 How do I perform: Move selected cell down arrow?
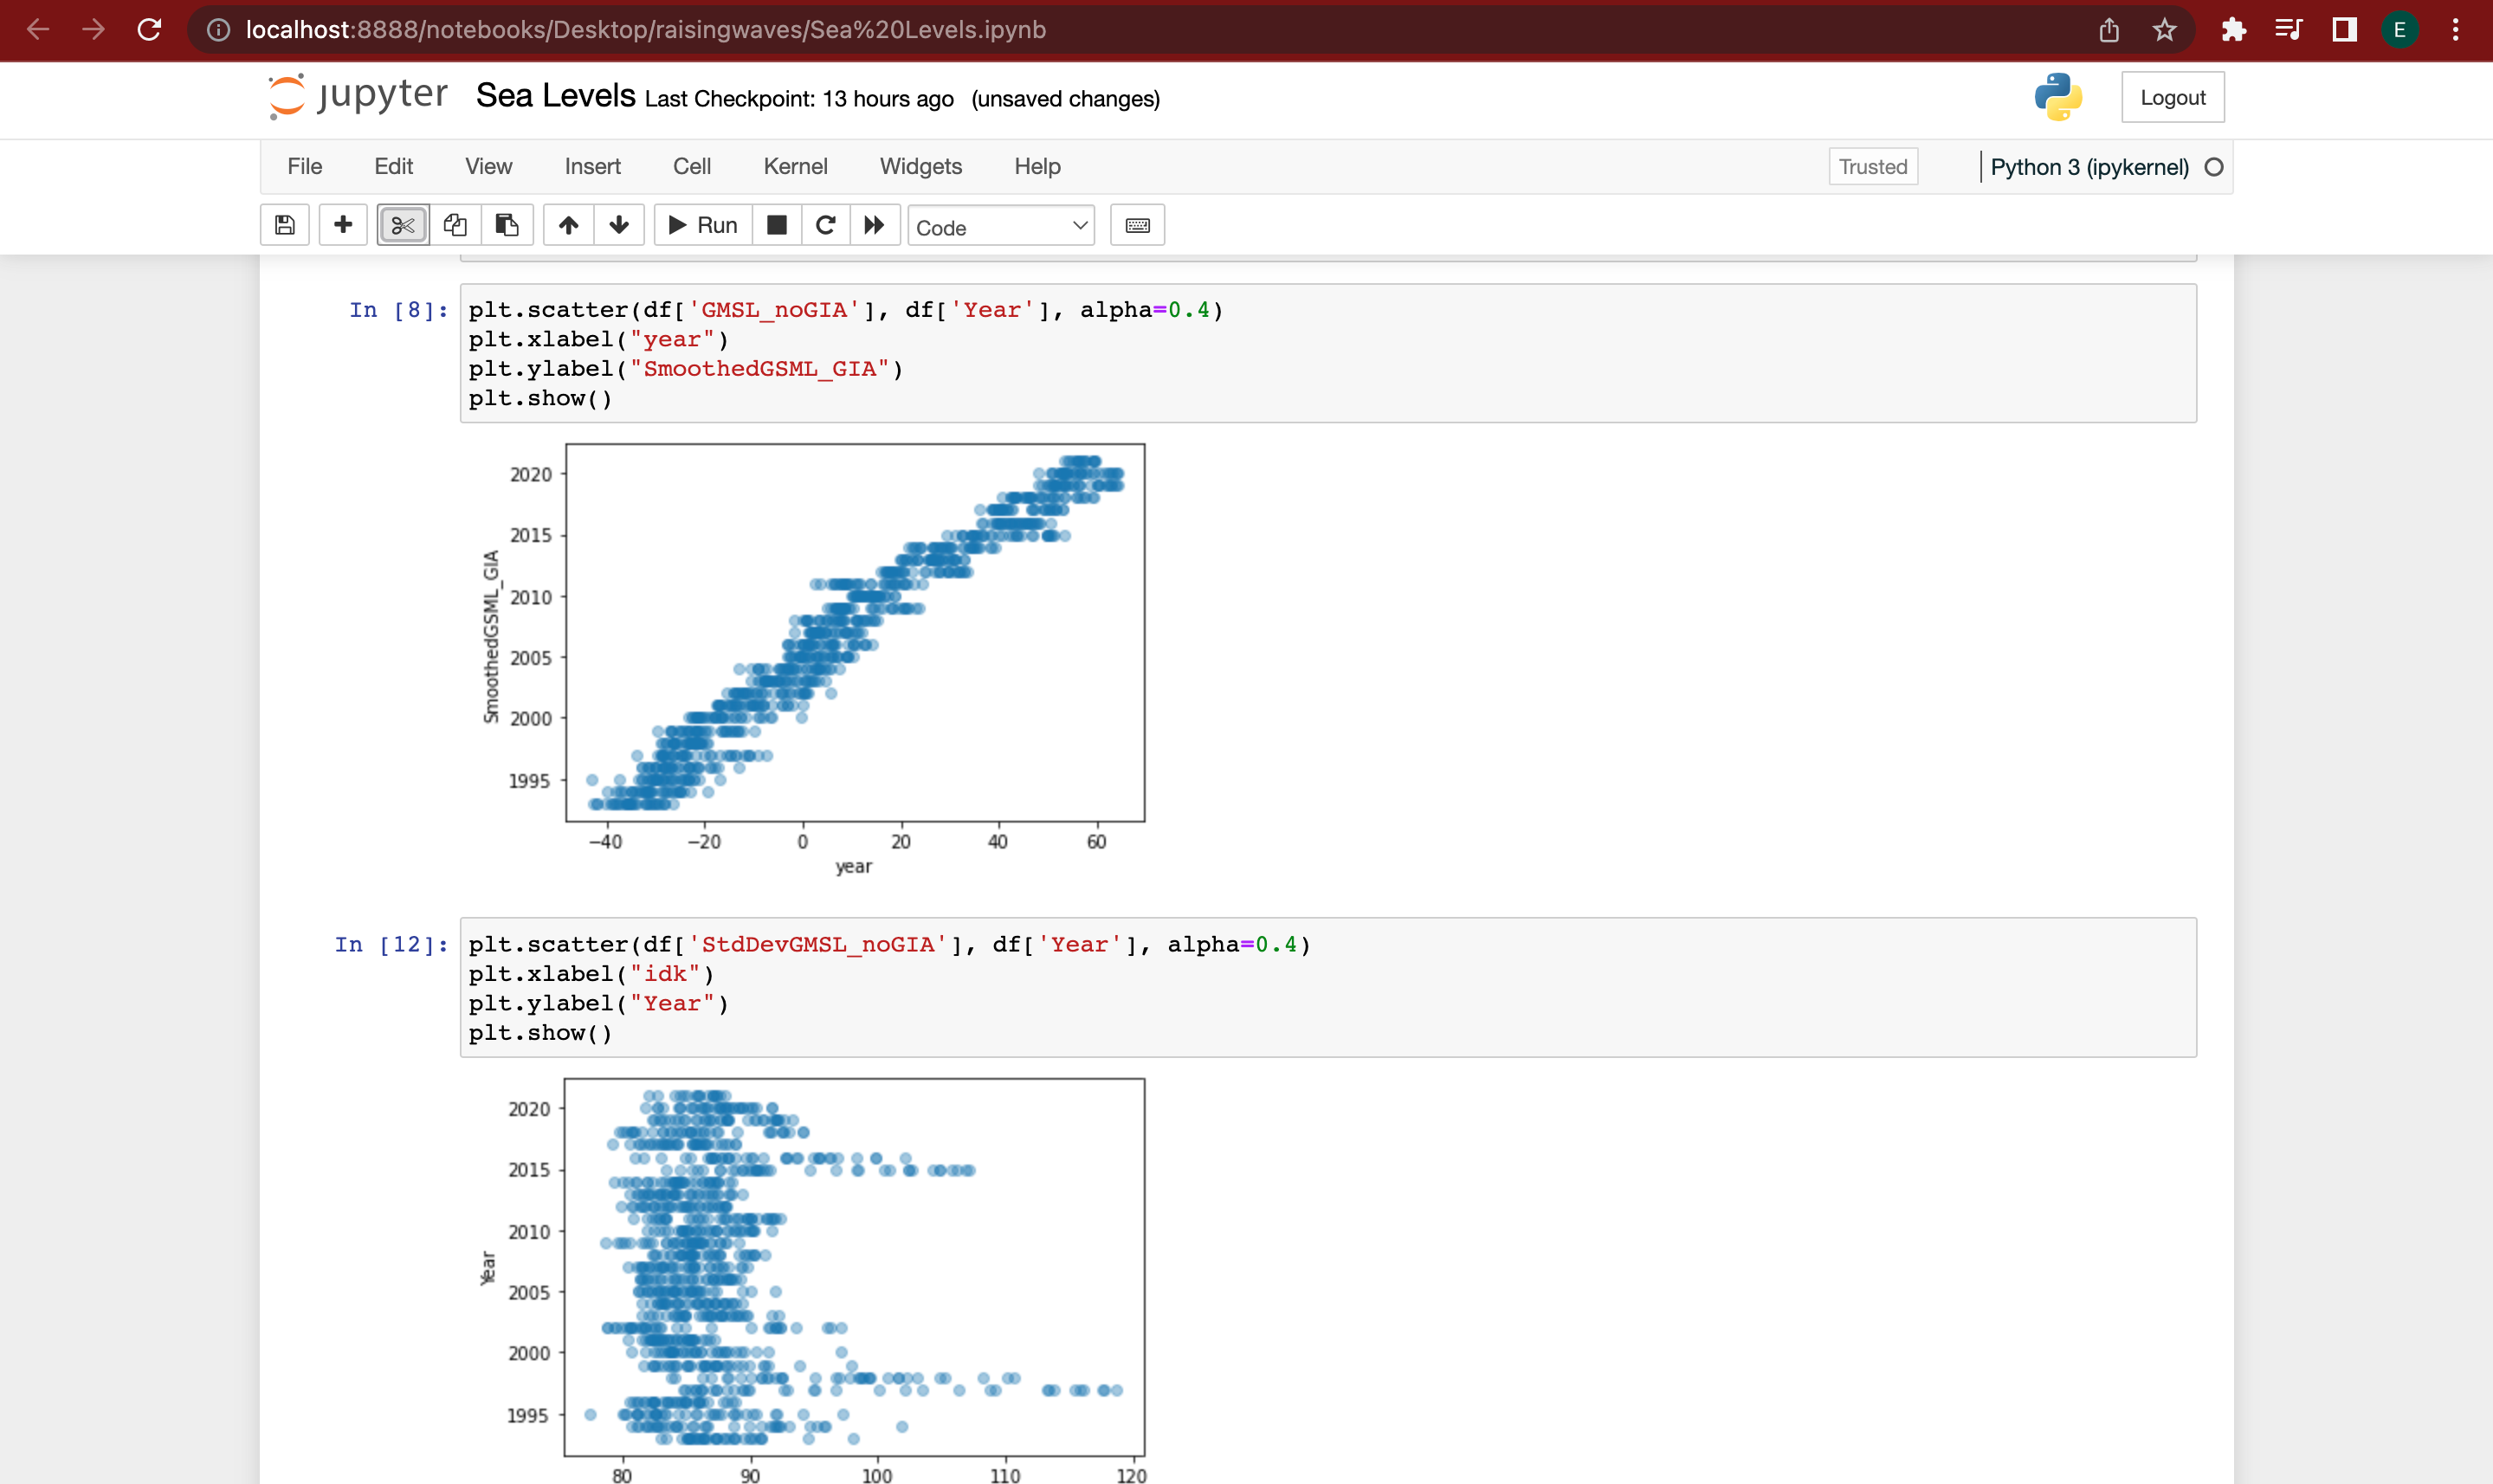tap(619, 225)
